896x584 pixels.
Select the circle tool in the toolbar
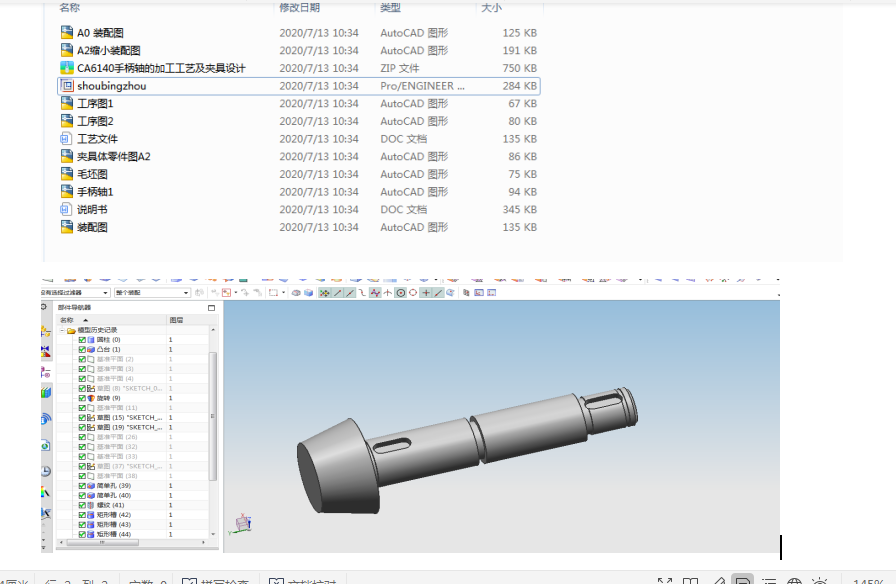(400, 291)
